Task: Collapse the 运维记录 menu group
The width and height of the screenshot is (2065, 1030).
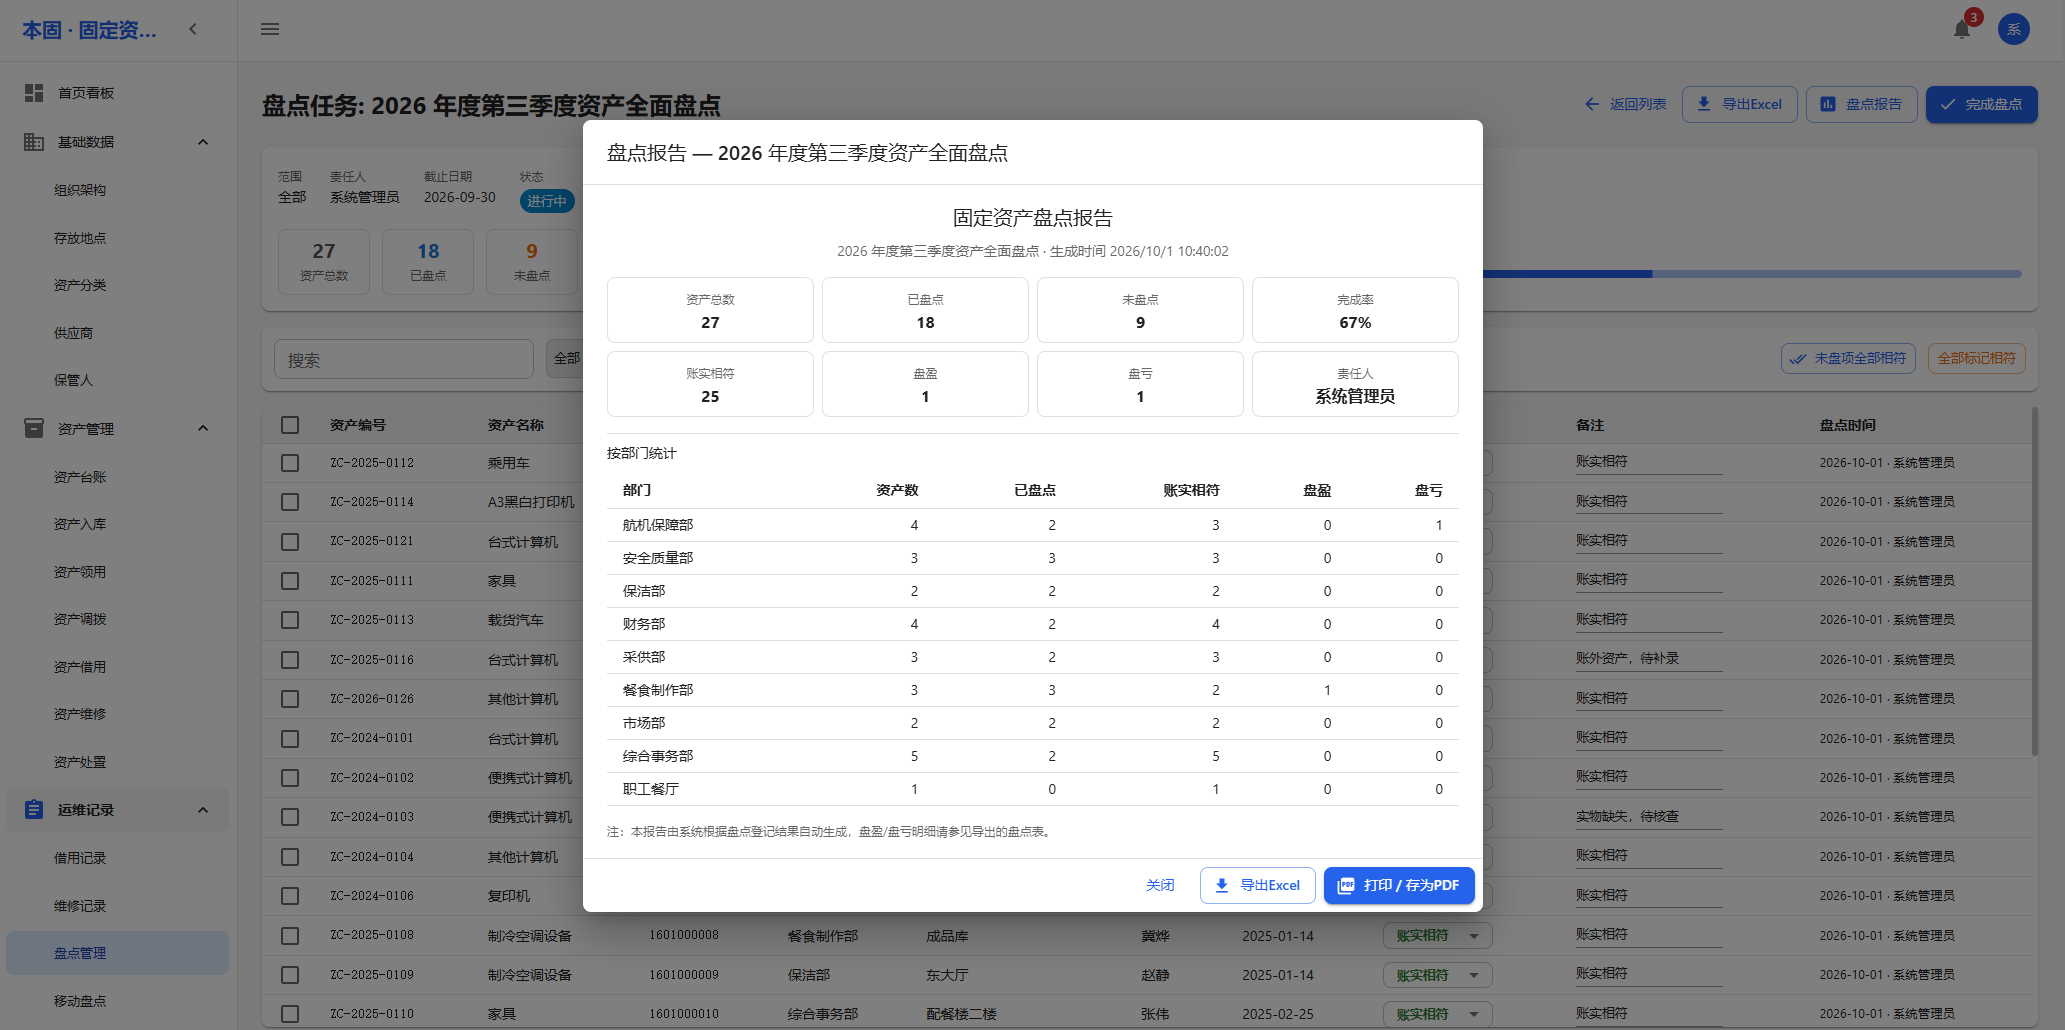Action: 203,809
